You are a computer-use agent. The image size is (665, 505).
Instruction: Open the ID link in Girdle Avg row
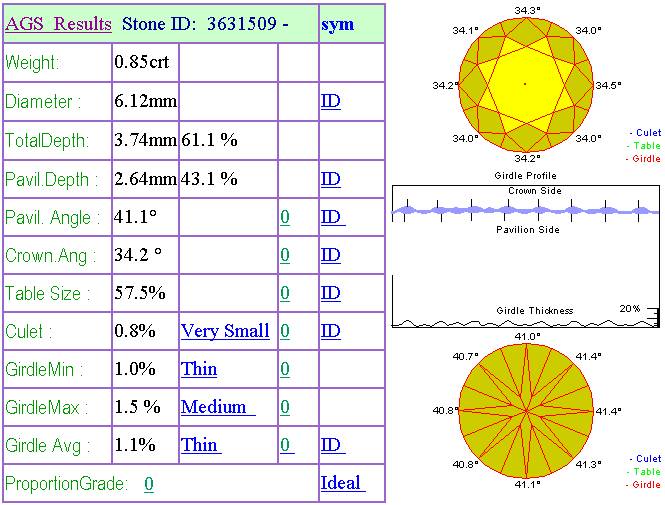(333, 445)
